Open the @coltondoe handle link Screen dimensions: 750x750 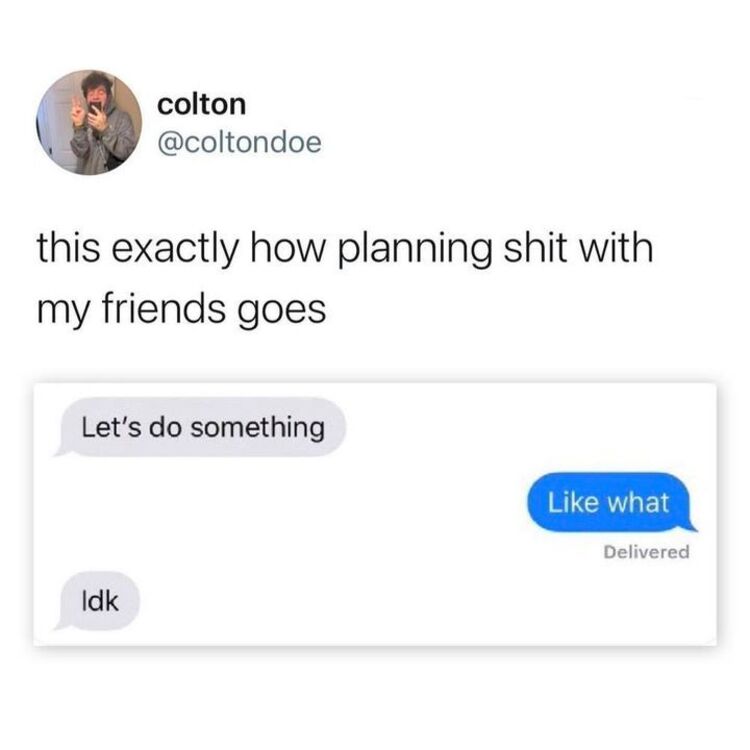[239, 143]
